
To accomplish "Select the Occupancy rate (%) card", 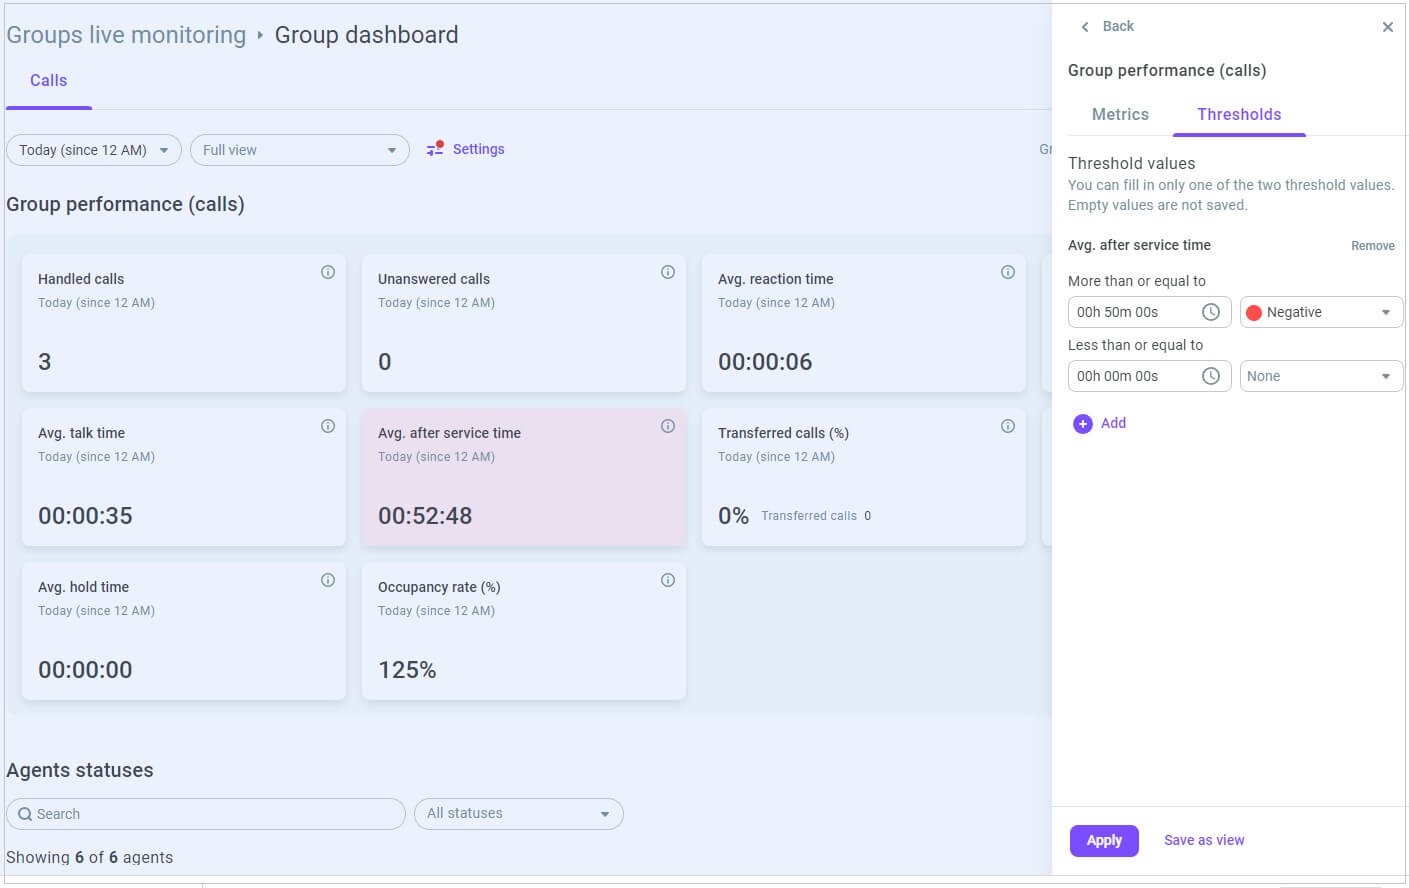I will tap(524, 631).
